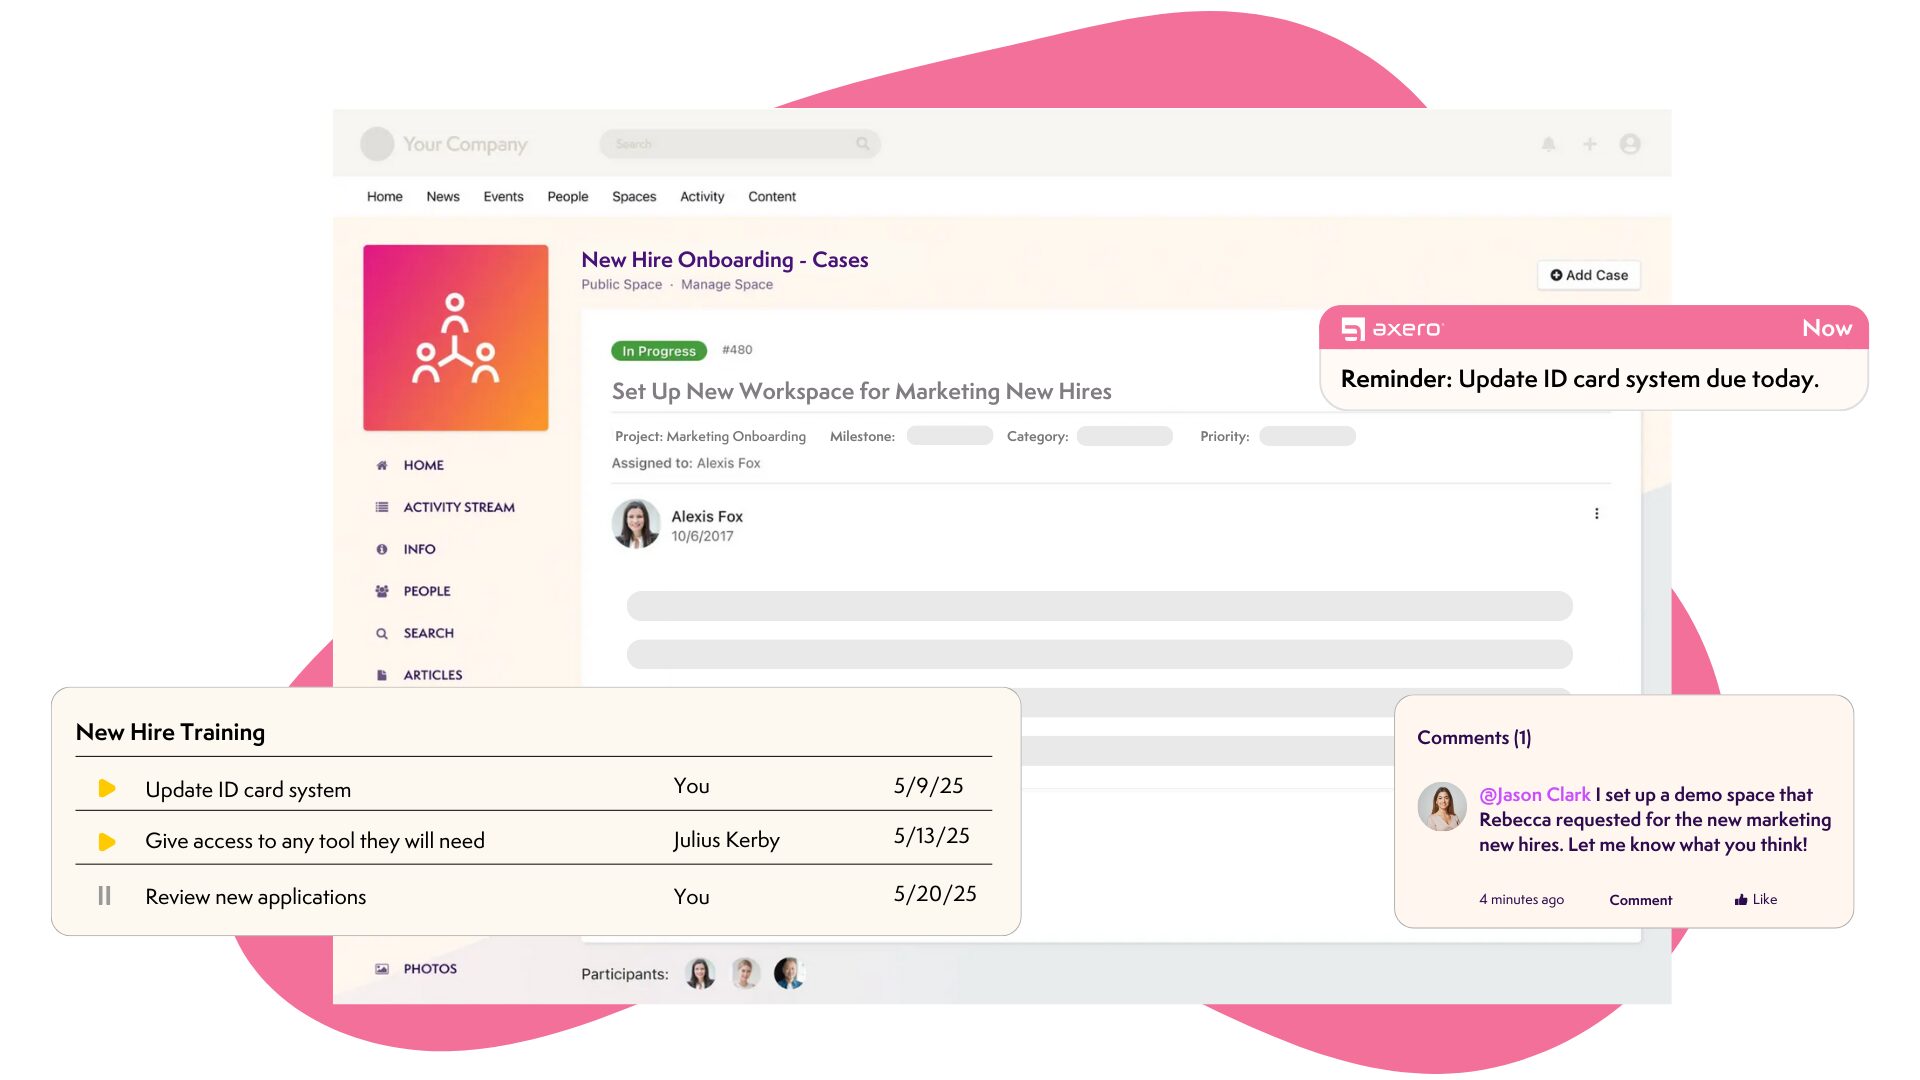Open the Photos sidebar item
The width and height of the screenshot is (1920, 1080).
(x=429, y=969)
